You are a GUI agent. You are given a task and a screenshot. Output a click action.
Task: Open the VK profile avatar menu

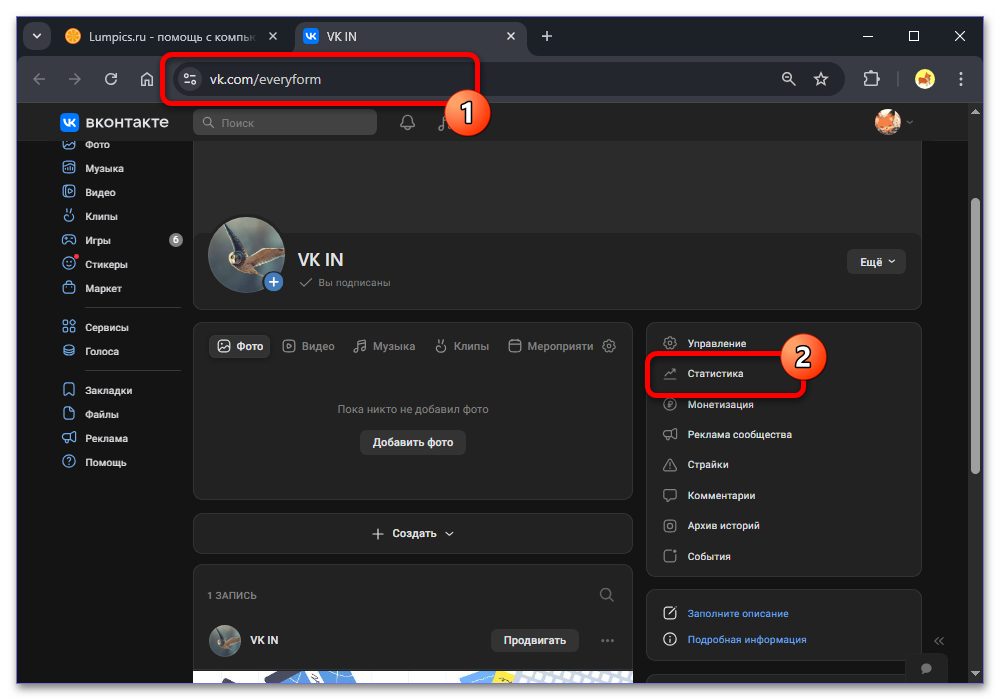pyautogui.click(x=893, y=122)
